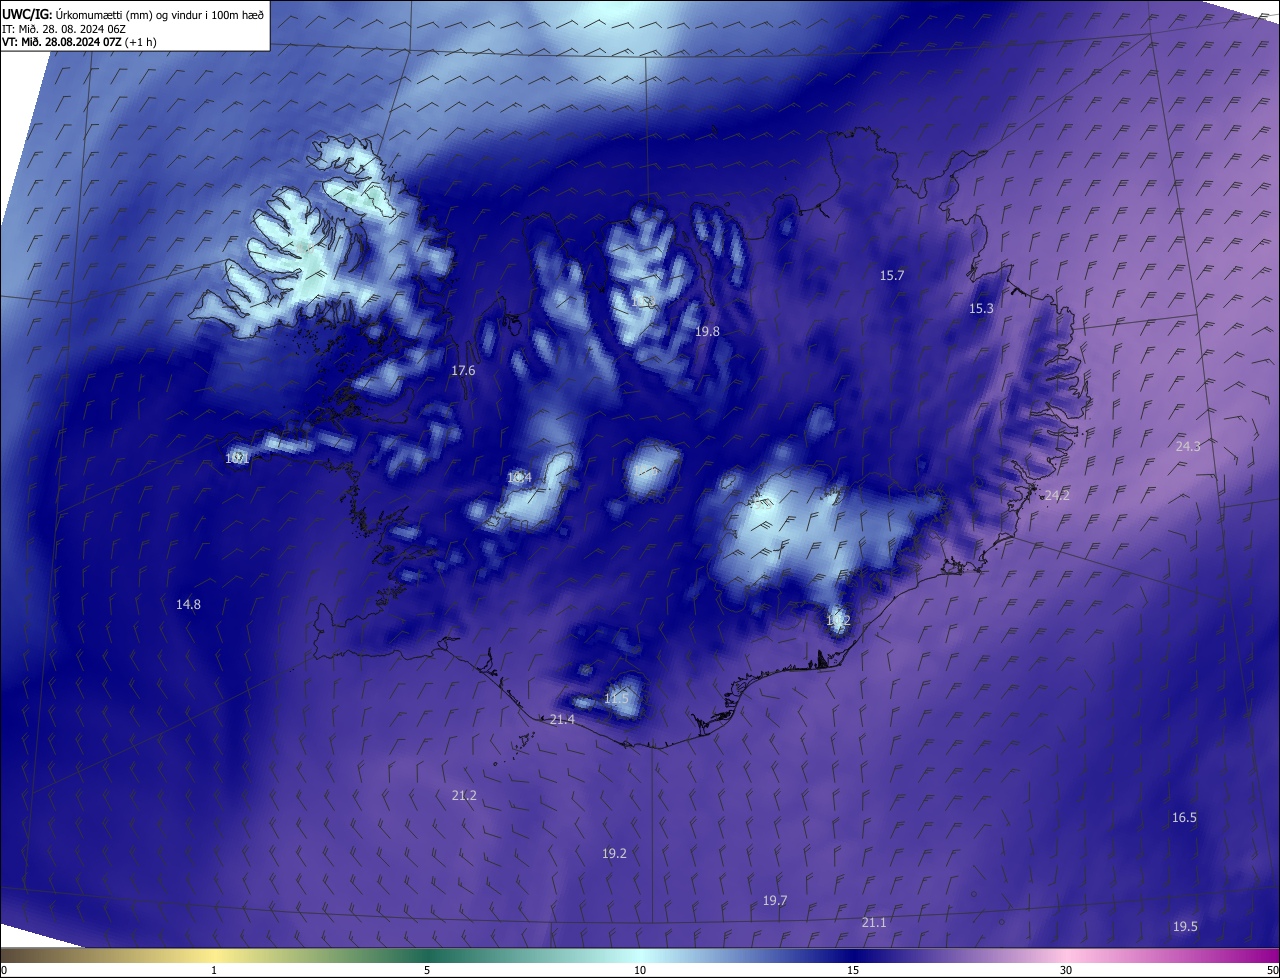
Task: Click the 16.5 value label
Action: [x=1184, y=818]
